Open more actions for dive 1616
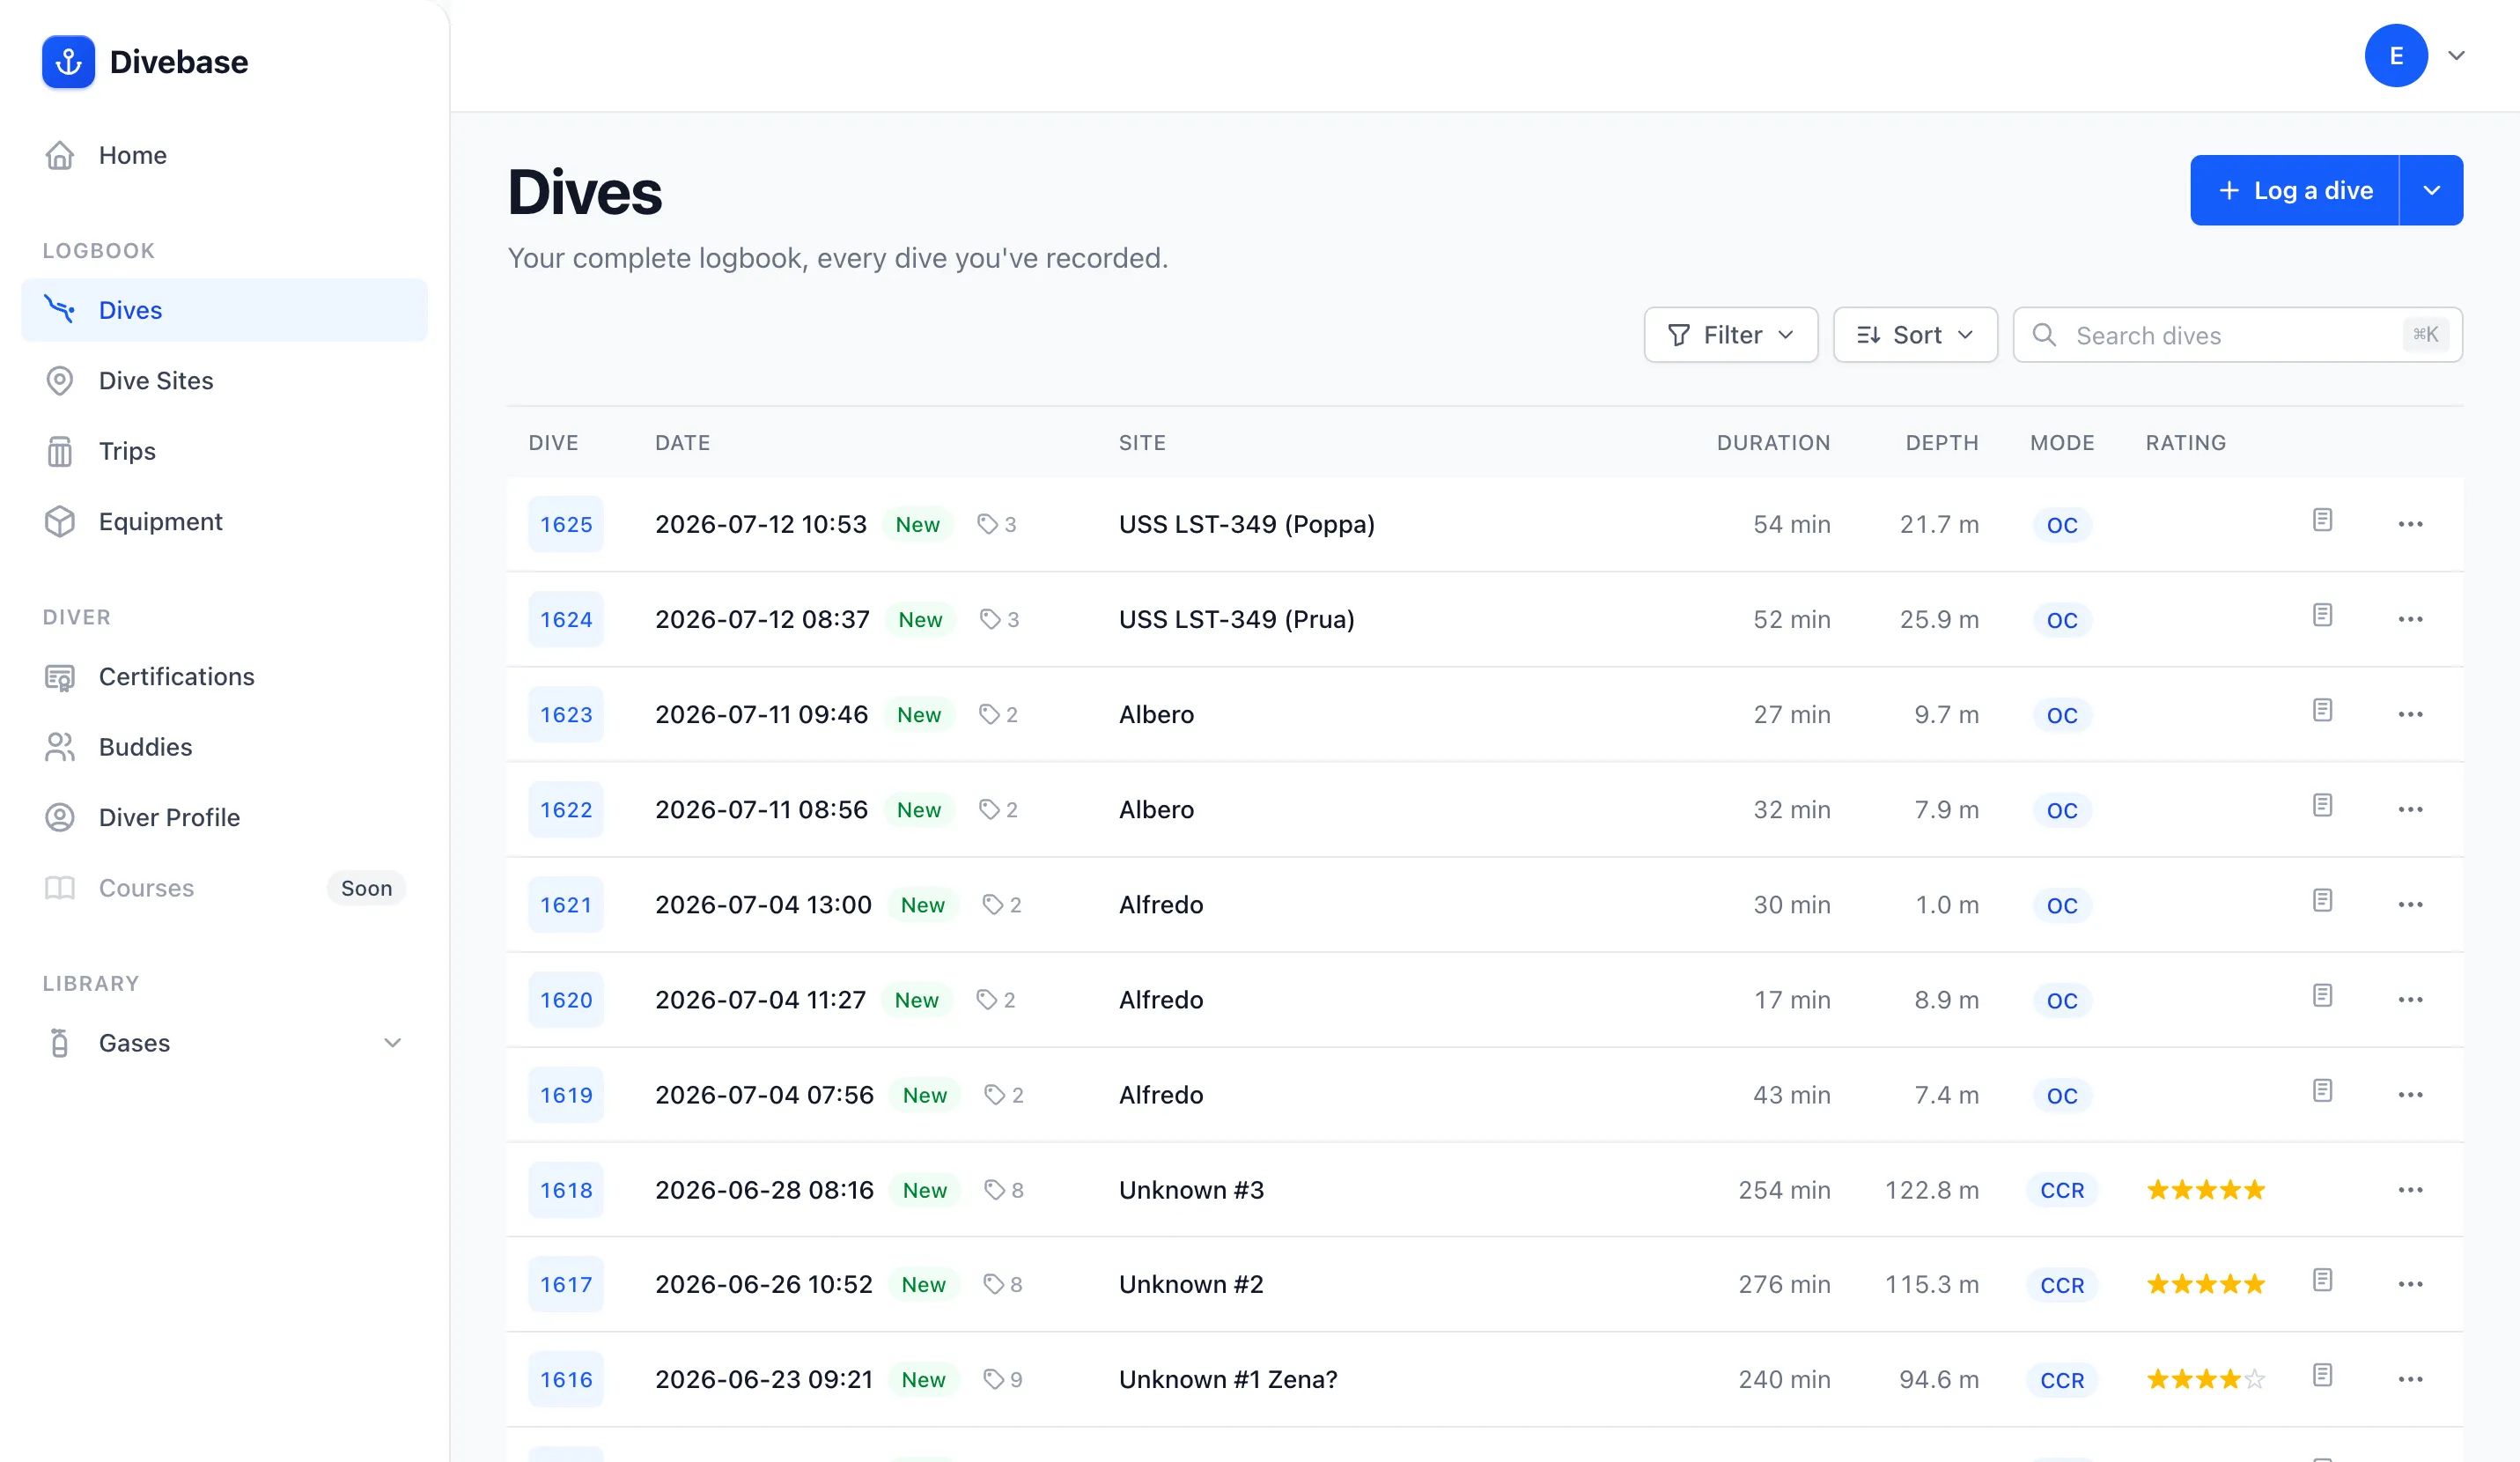Image resolution: width=2520 pixels, height=1462 pixels. (2410, 1379)
